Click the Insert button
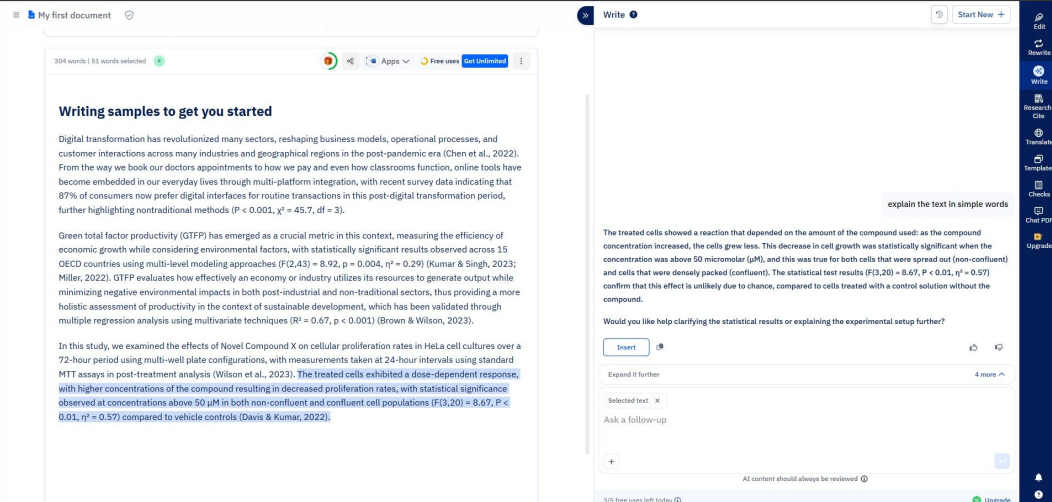 tap(626, 347)
